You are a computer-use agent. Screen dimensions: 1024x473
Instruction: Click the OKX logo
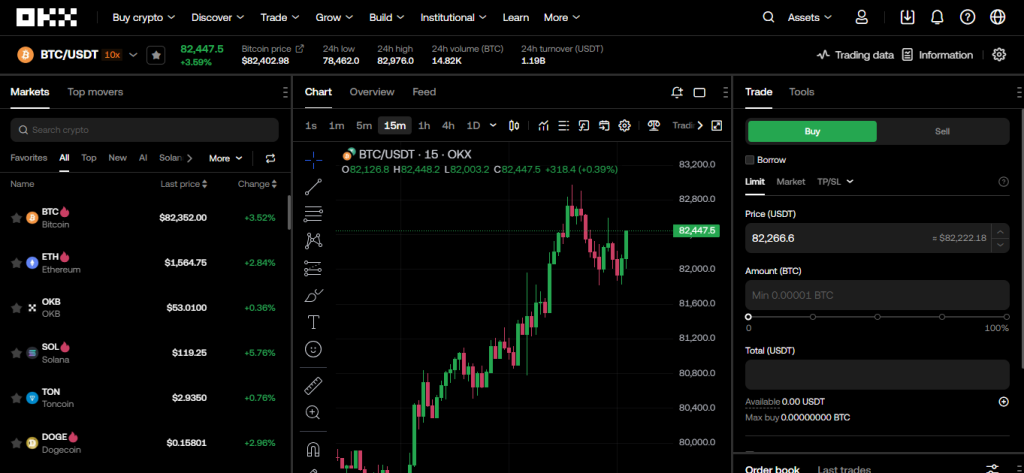46,18
